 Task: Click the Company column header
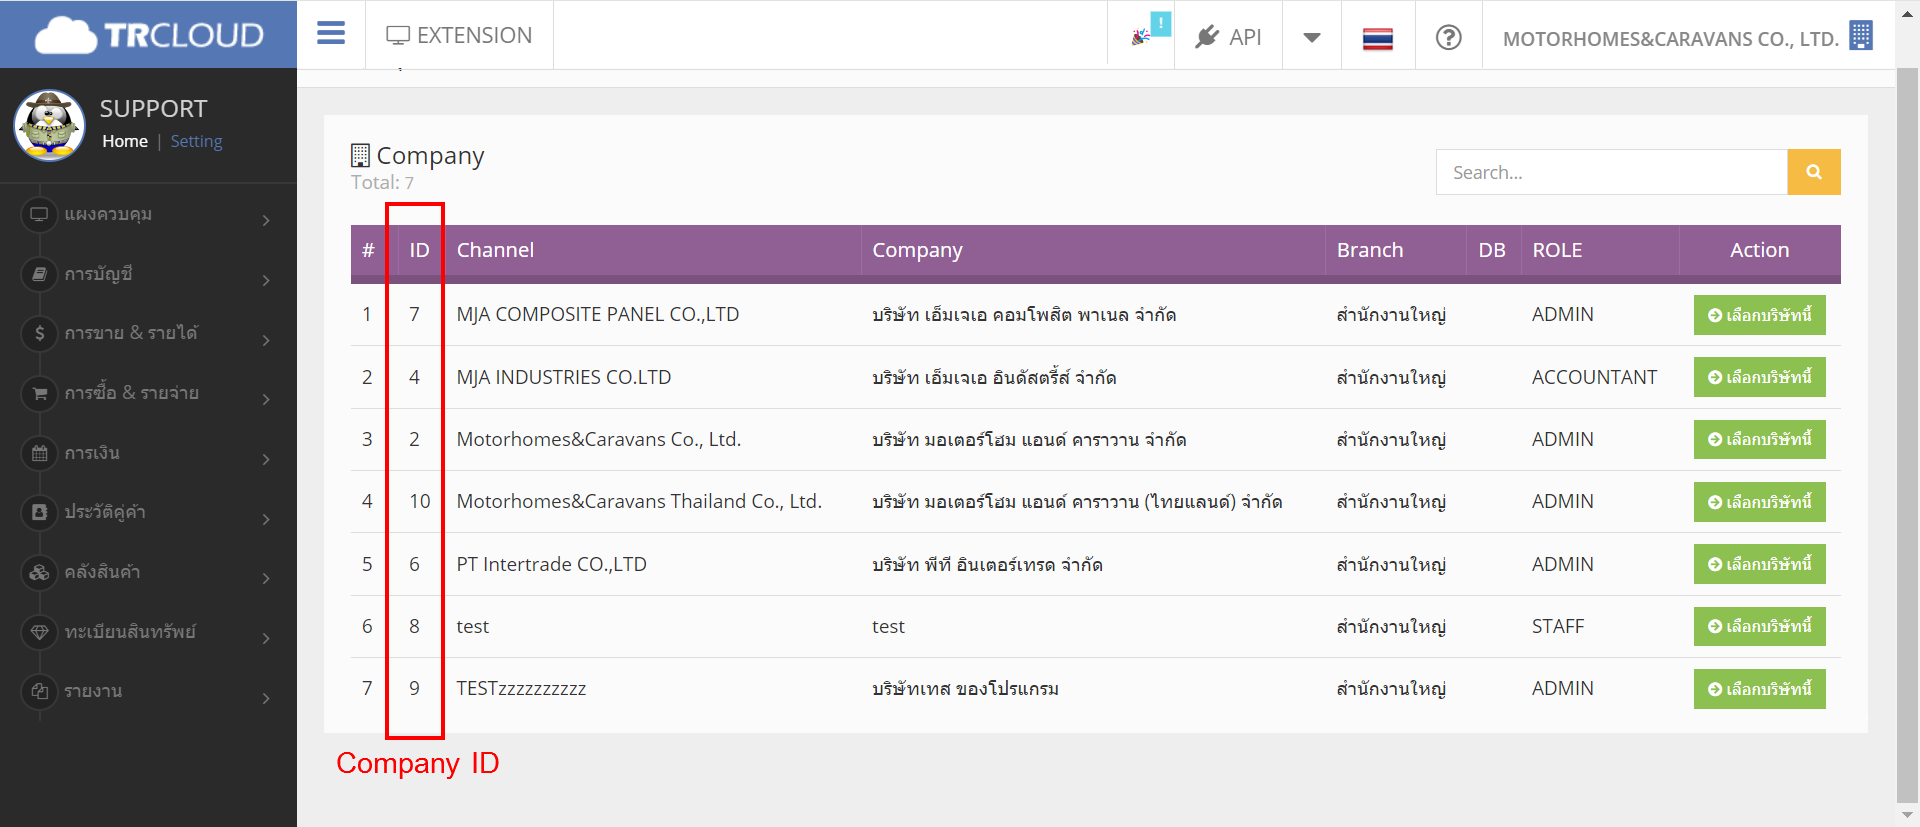click(x=917, y=250)
